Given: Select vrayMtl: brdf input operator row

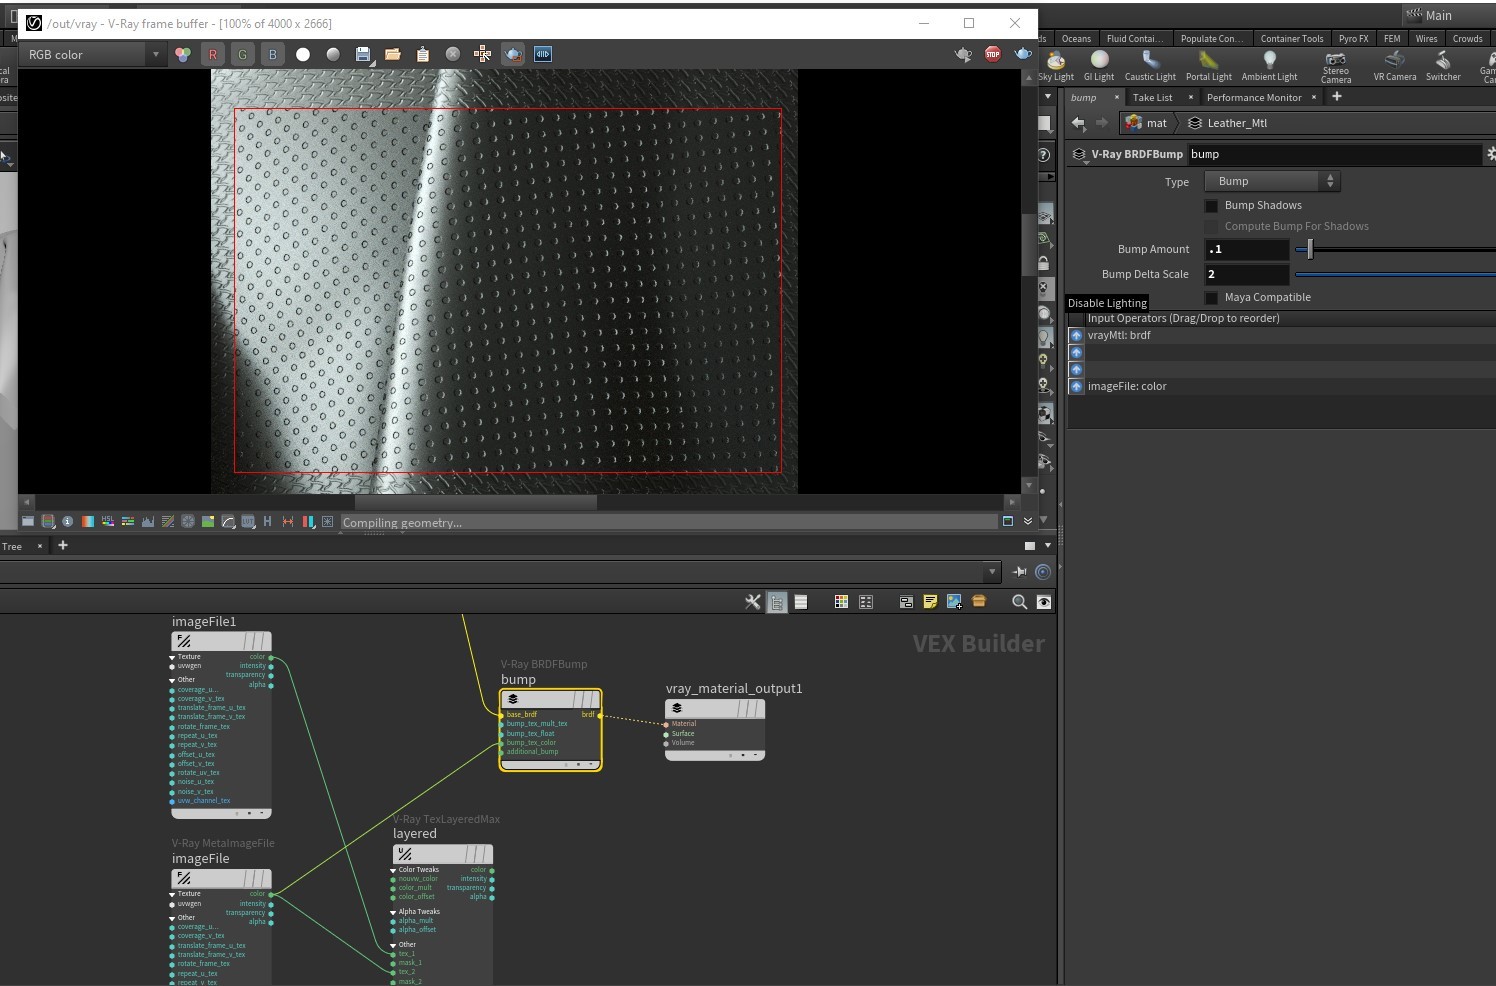Looking at the screenshot, I should (1281, 335).
